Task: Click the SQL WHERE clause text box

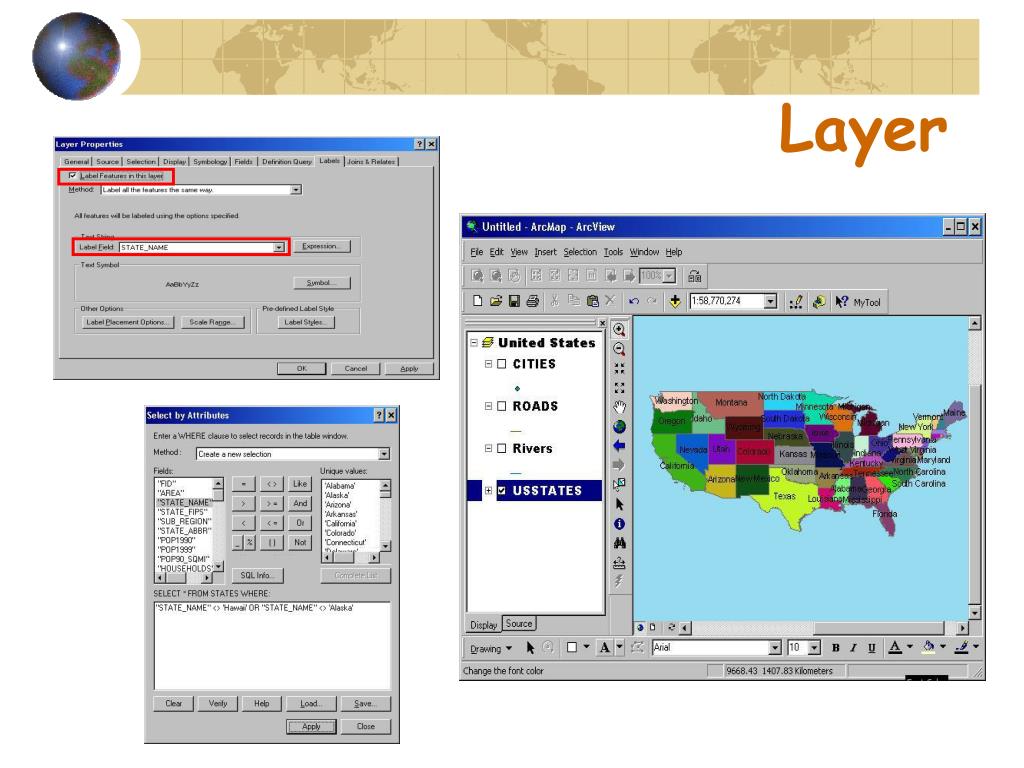Action: pos(272,646)
